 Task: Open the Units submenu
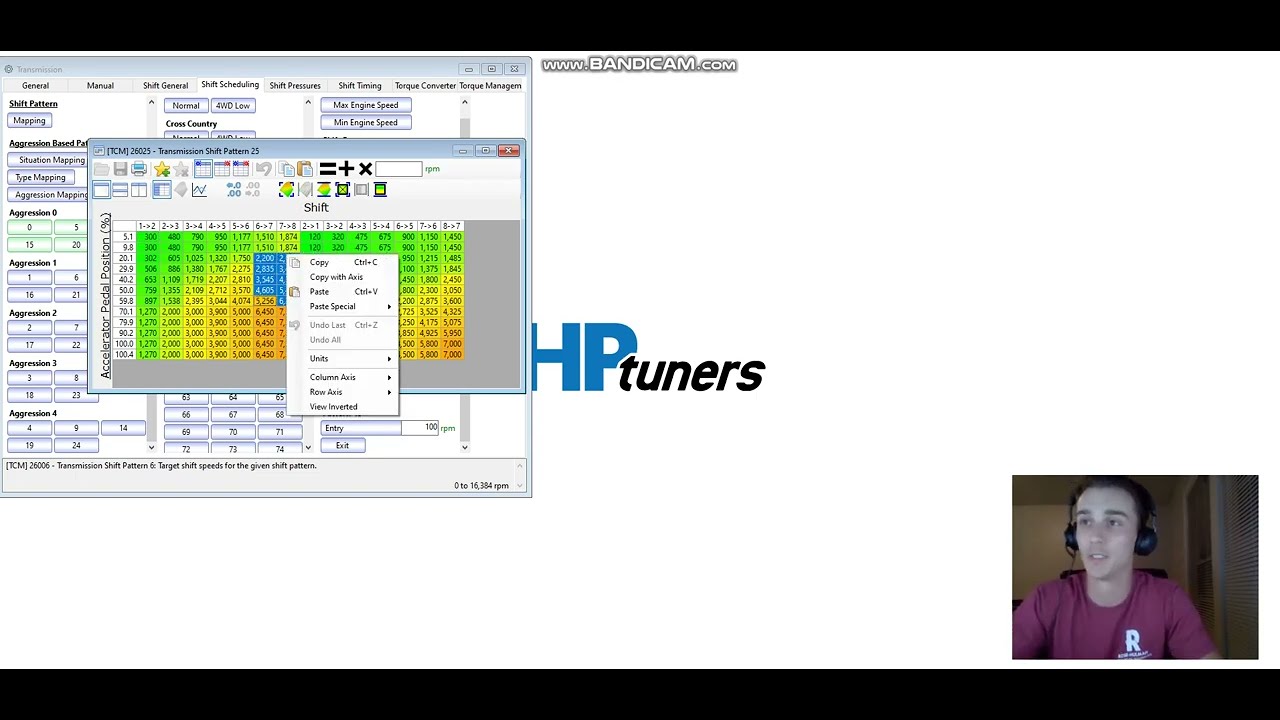point(343,359)
